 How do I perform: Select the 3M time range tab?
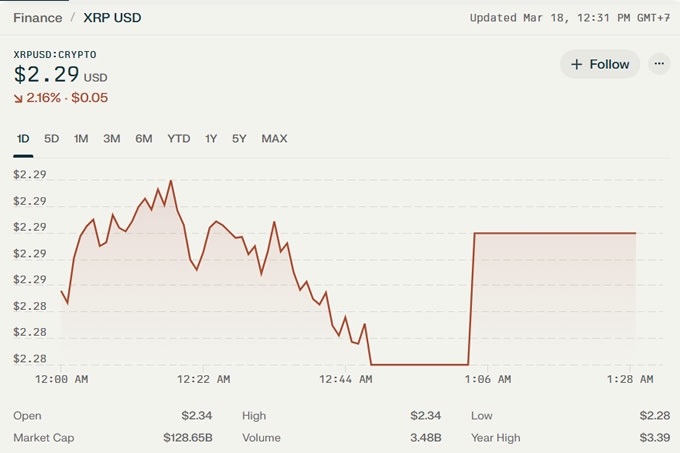[112, 139]
